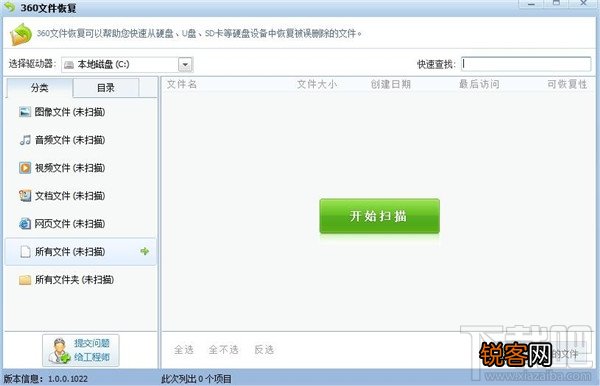The image size is (600, 386).
Task: Click the video files play icon
Action: (x=25, y=168)
